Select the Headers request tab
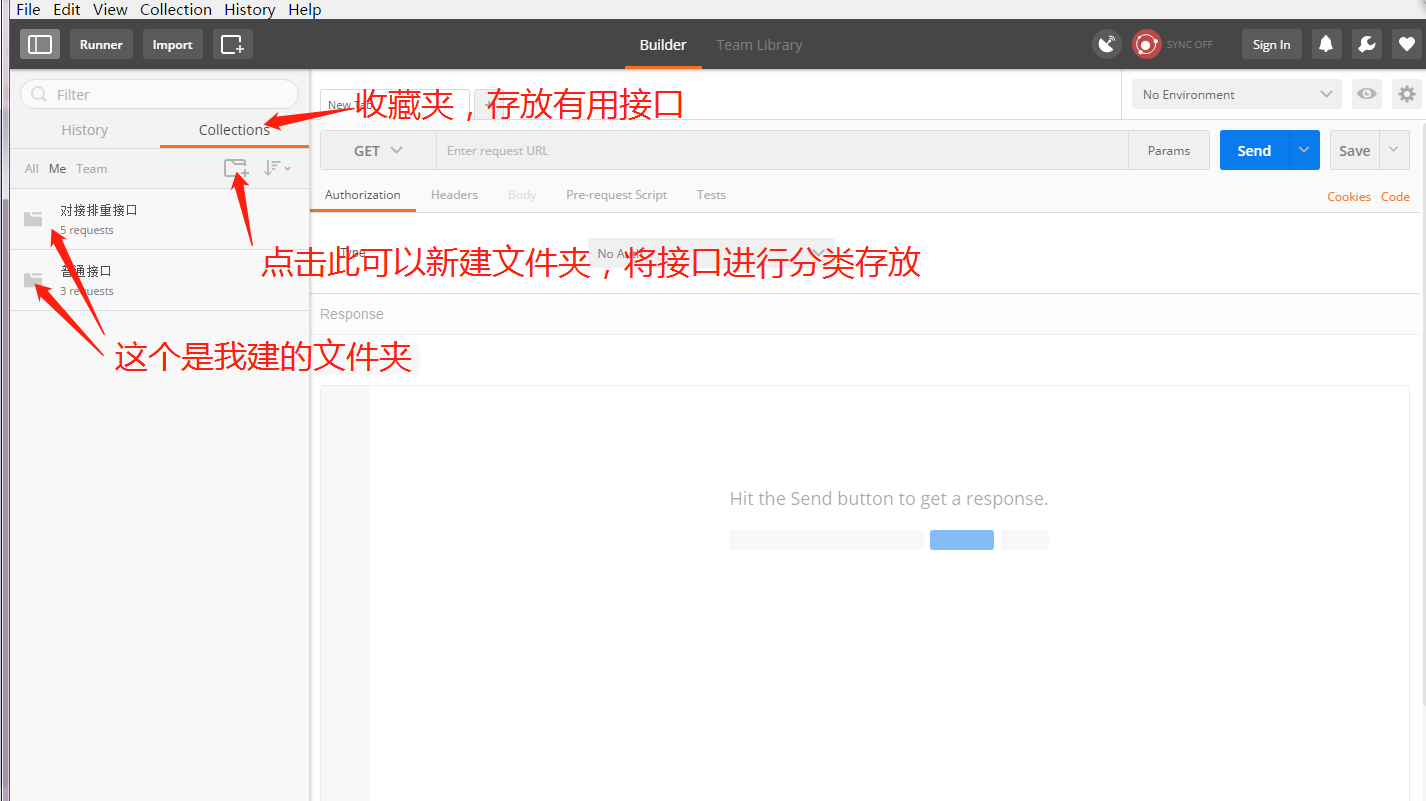The image size is (1426, 801). [454, 195]
